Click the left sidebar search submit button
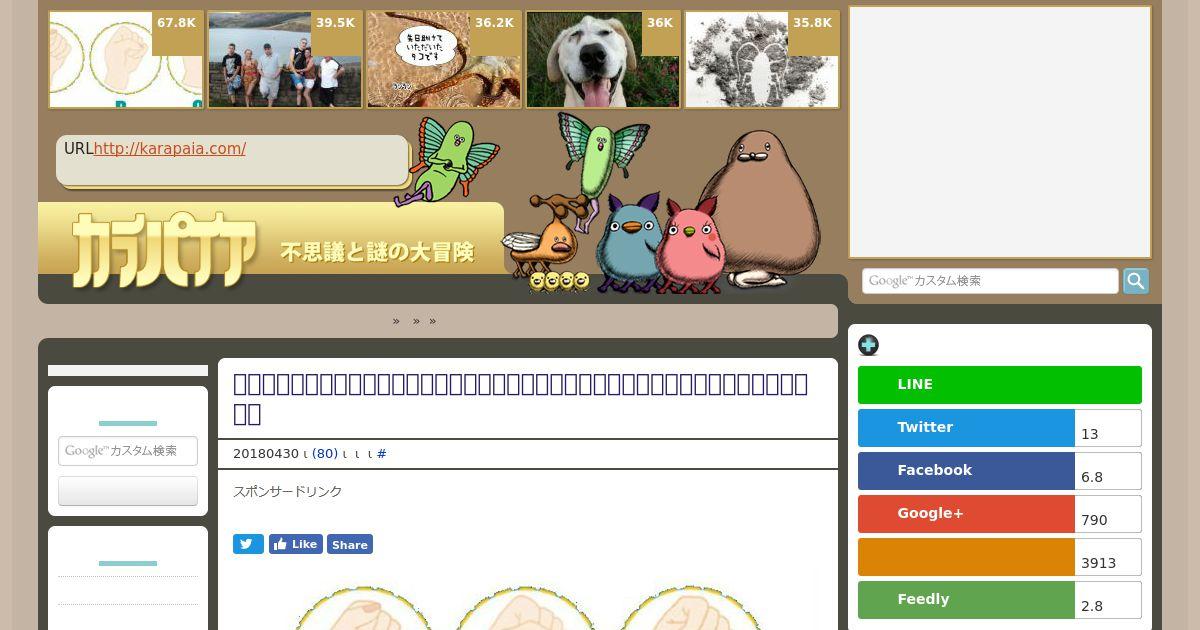The image size is (1200, 630). tap(128, 491)
